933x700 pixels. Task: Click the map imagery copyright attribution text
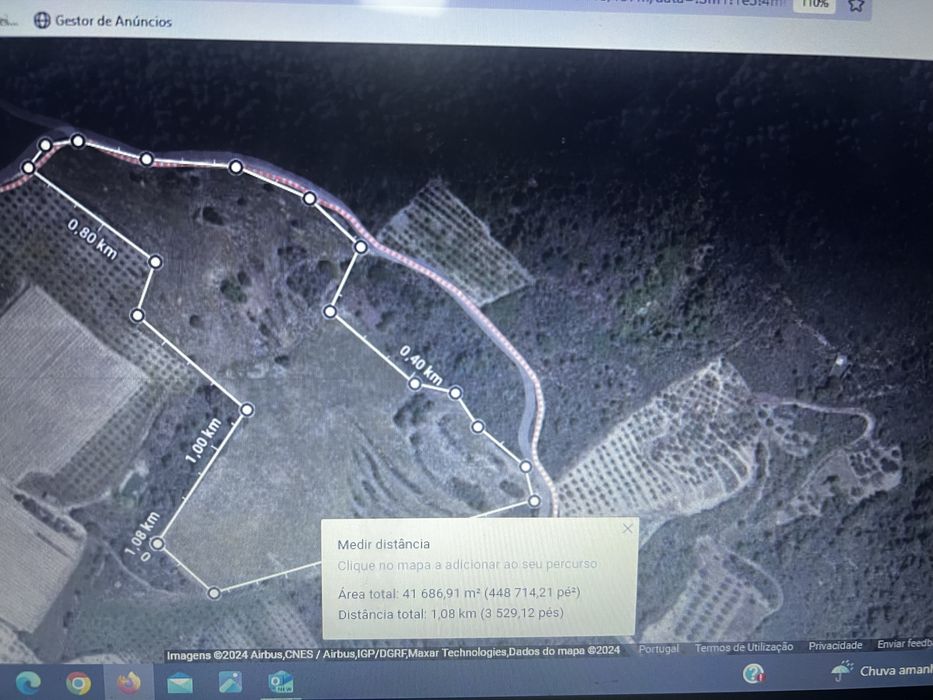point(393,654)
